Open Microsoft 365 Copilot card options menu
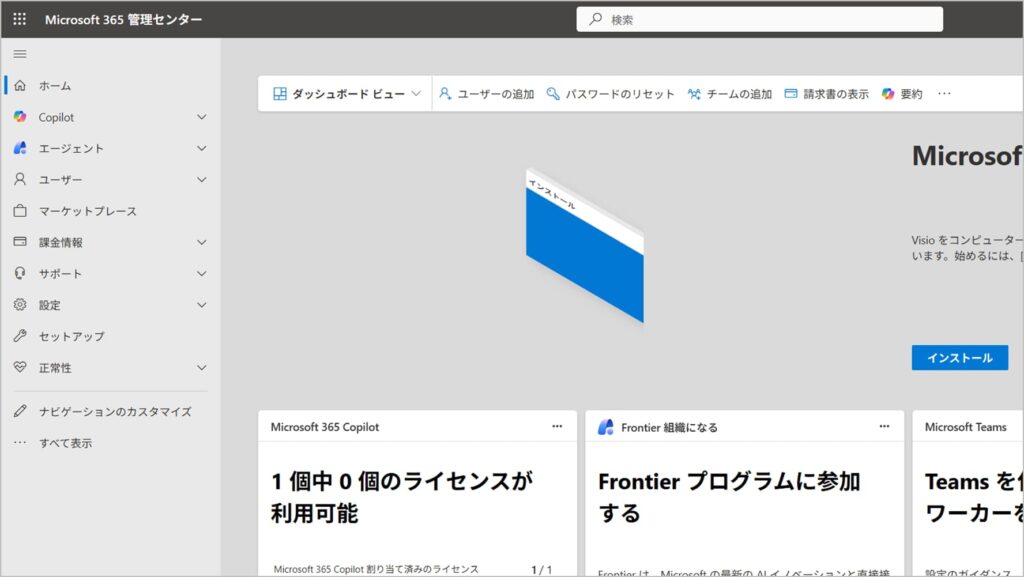Screen dimensions: 1024x577 tap(557, 427)
